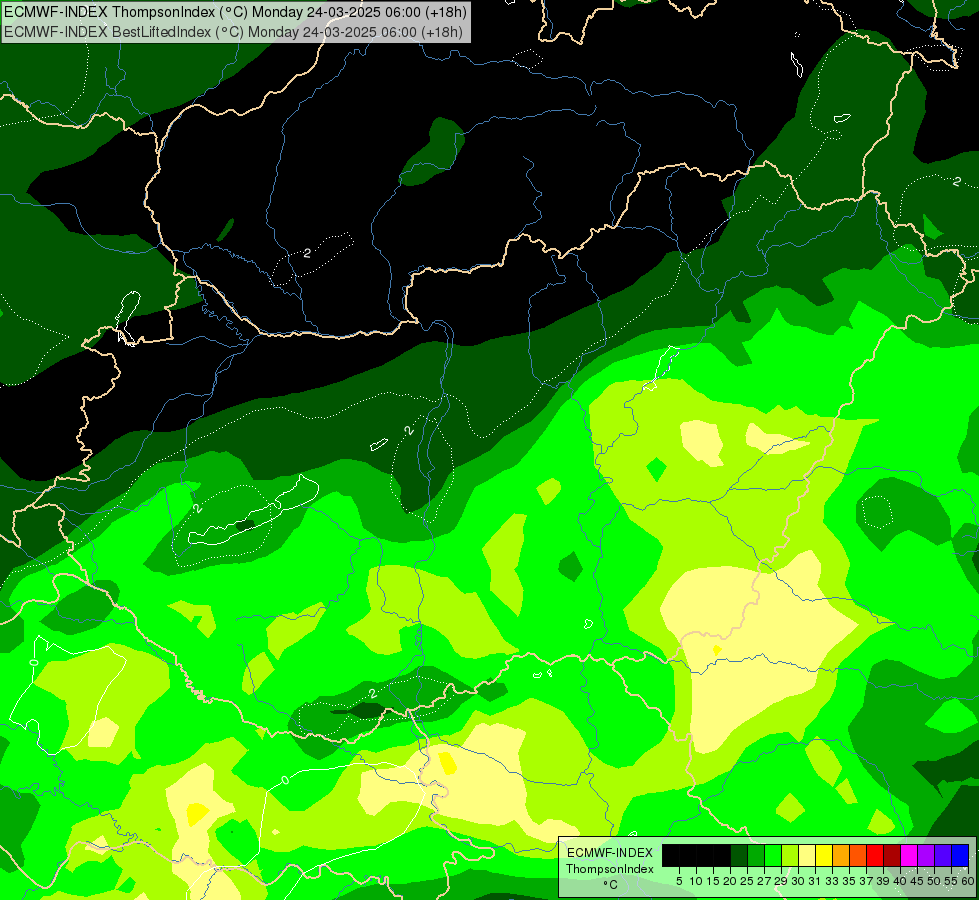Screen dimensions: 979x900
Task: Select the orange-red 35–37 legend swatch
Action: click(x=858, y=855)
